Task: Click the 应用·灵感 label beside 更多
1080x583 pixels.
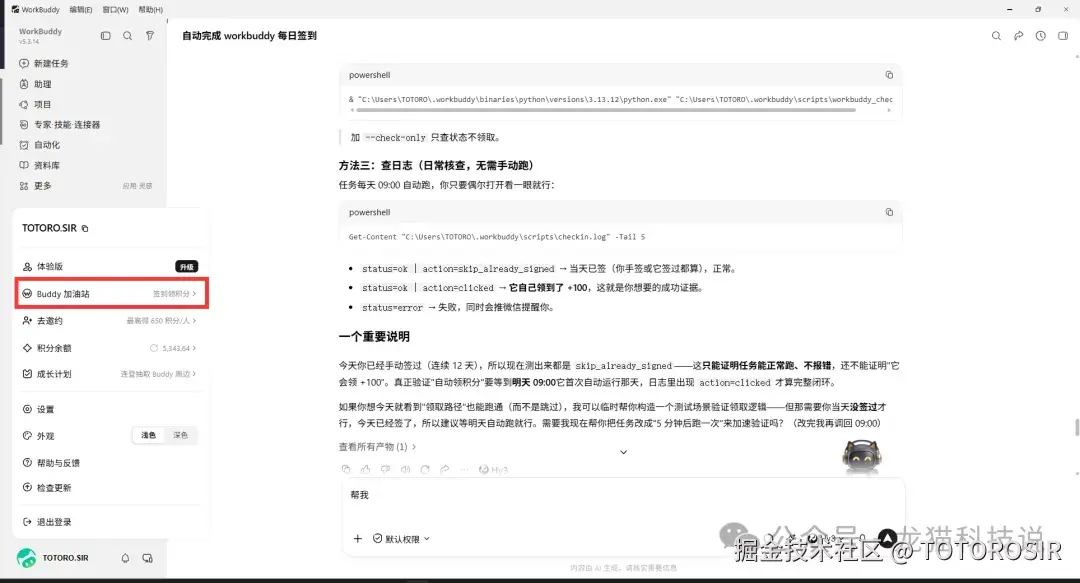Action: pyautogui.click(x=137, y=186)
